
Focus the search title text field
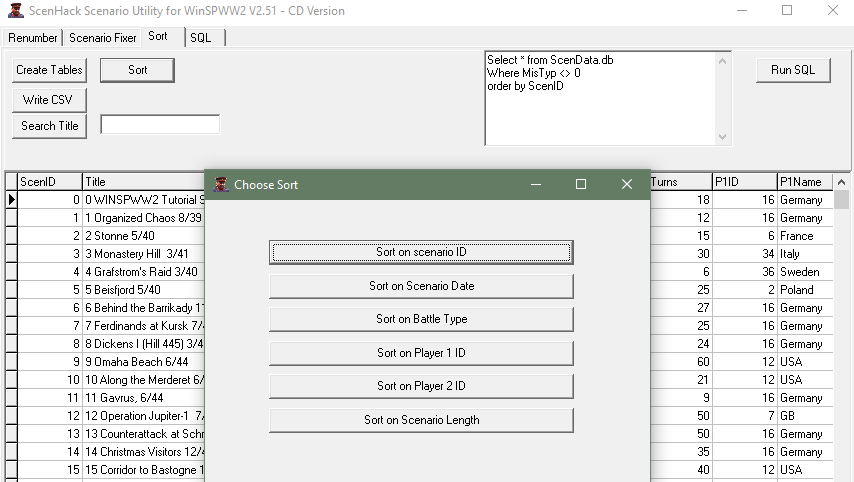click(x=160, y=125)
